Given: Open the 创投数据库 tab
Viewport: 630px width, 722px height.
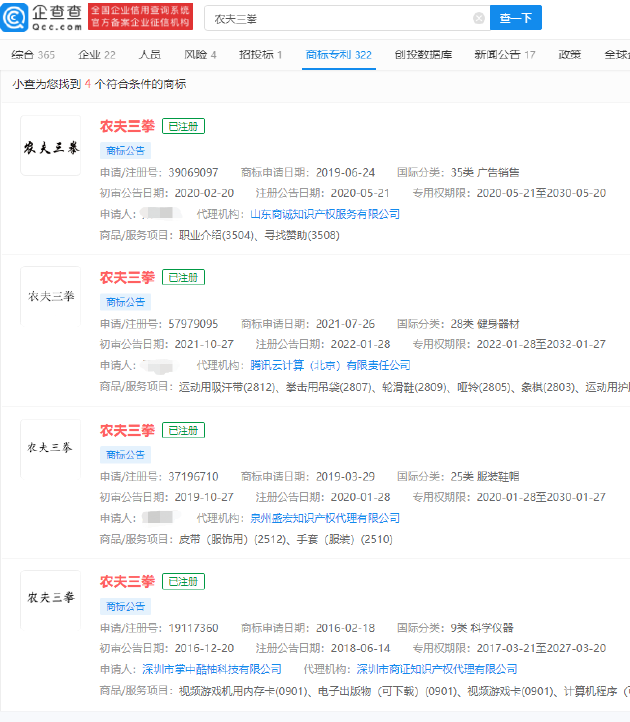Looking at the screenshot, I should (x=423, y=55).
